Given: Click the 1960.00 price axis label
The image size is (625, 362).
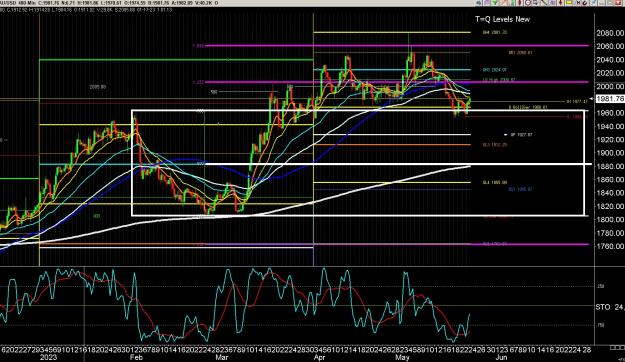Looking at the screenshot, I should [x=610, y=113].
